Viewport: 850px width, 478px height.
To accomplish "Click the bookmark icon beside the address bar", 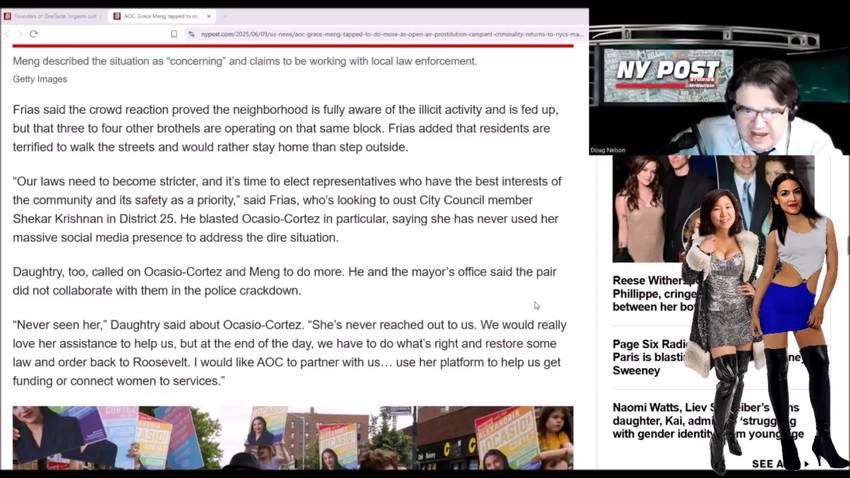I will tap(174, 34).
